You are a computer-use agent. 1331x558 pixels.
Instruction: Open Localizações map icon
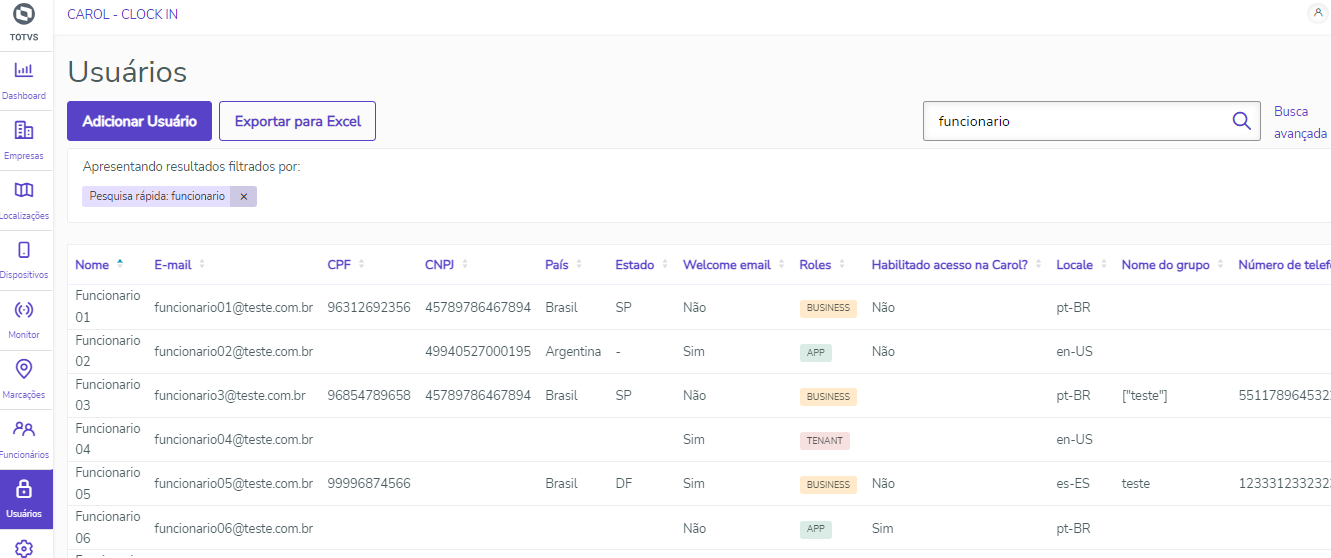(24, 190)
